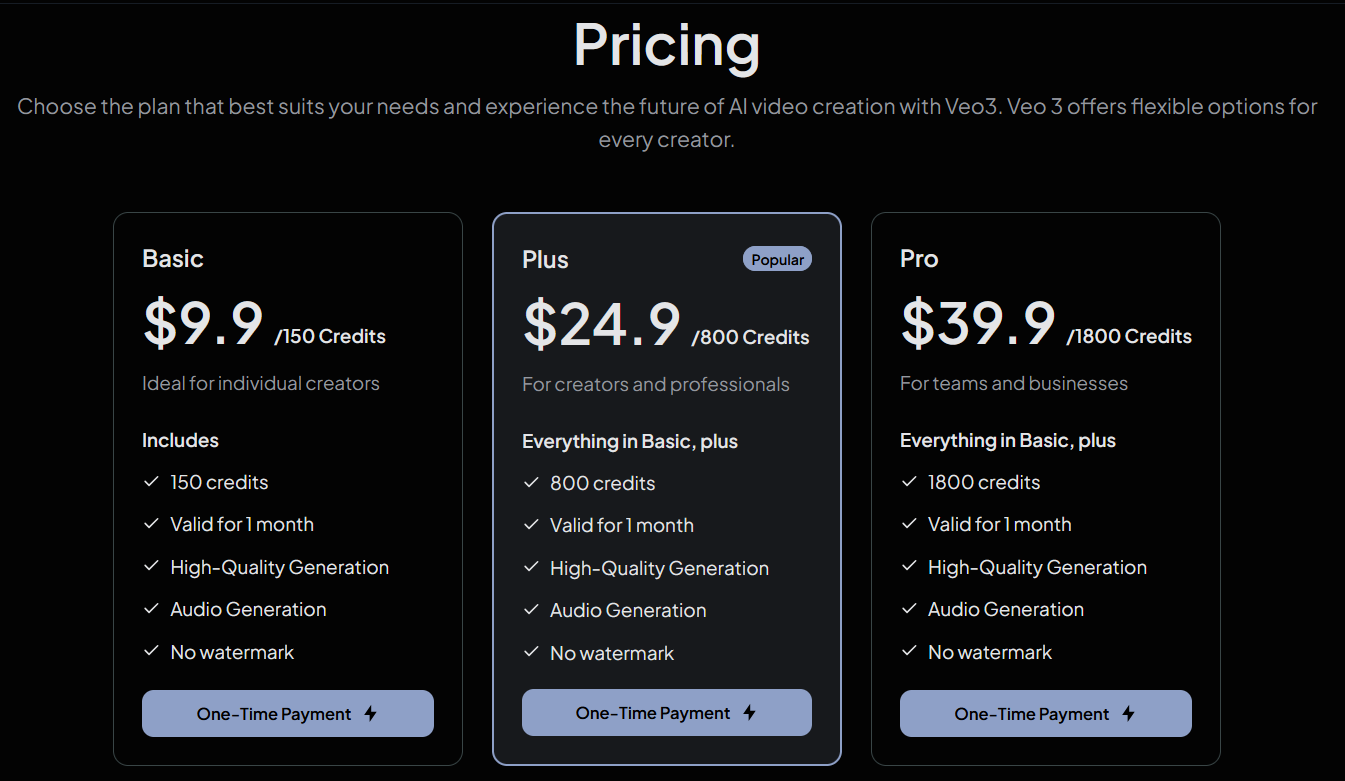Click checkmark beside Plus Valid for 1 month
Image resolution: width=1345 pixels, height=781 pixels.
tap(531, 525)
